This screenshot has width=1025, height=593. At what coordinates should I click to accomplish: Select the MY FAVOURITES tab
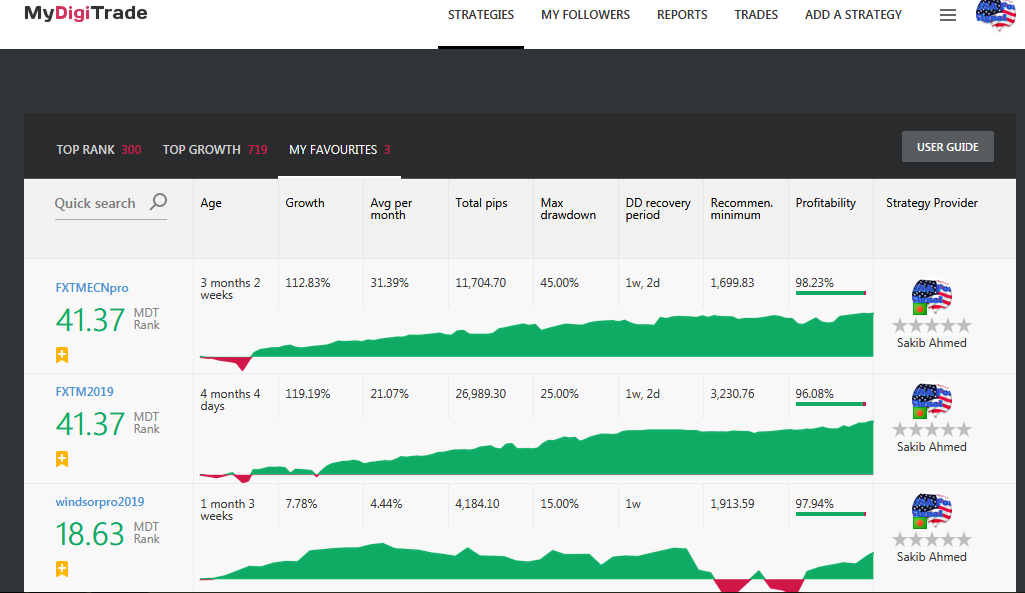[x=340, y=150]
